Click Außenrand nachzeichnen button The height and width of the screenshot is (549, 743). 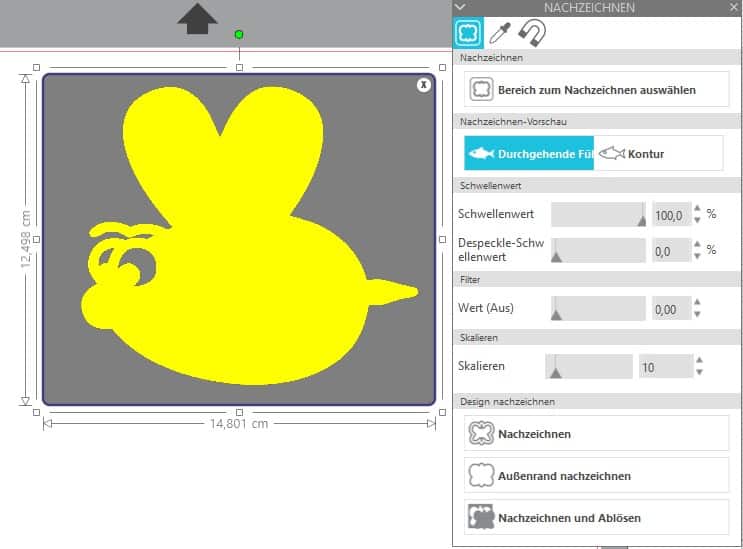point(597,475)
